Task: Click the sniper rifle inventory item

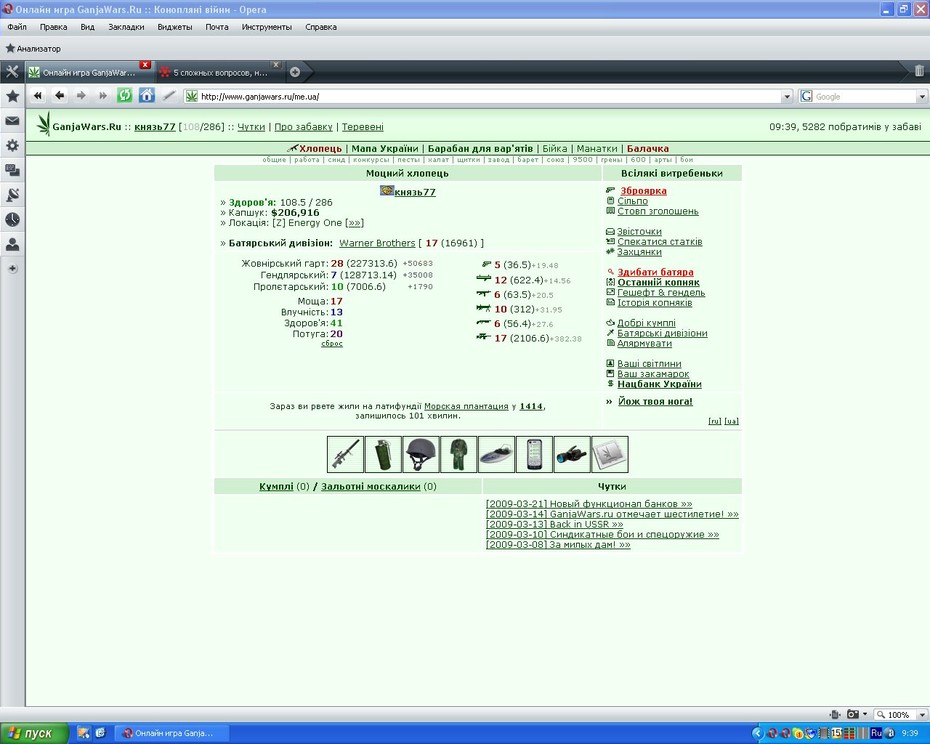Action: pos(345,454)
